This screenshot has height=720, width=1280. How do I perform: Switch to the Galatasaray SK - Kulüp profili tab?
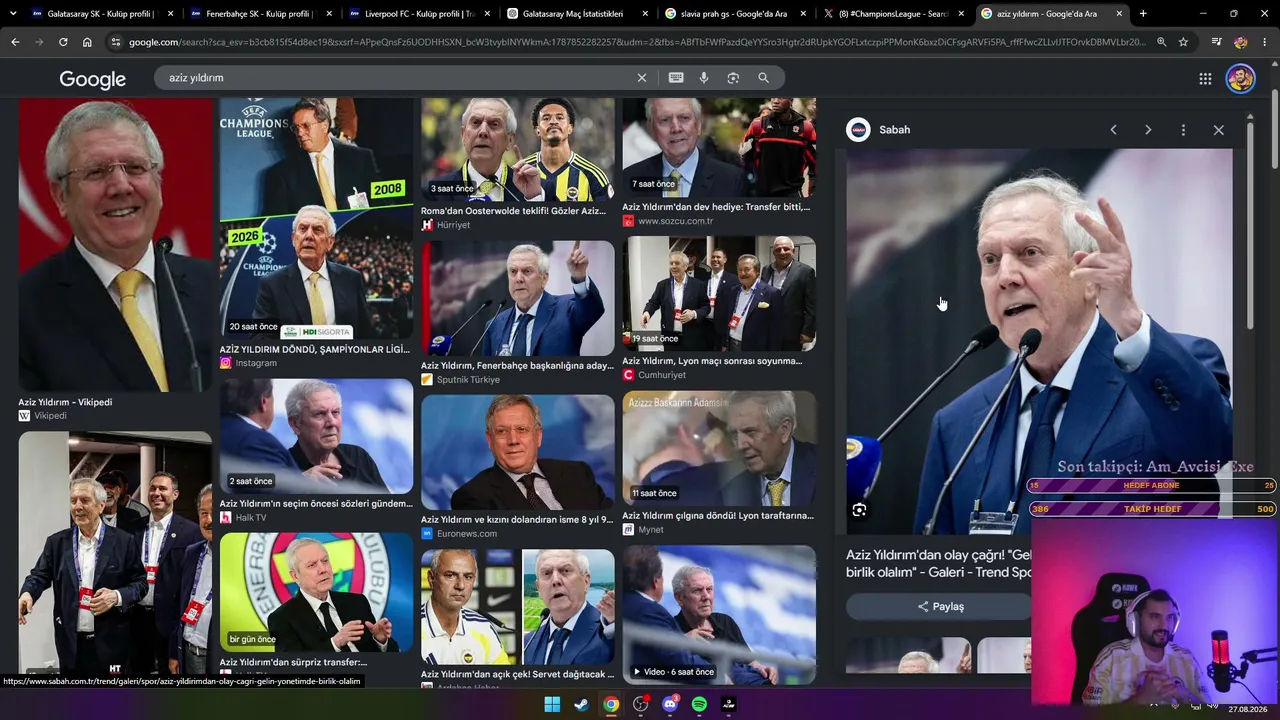tap(101, 14)
